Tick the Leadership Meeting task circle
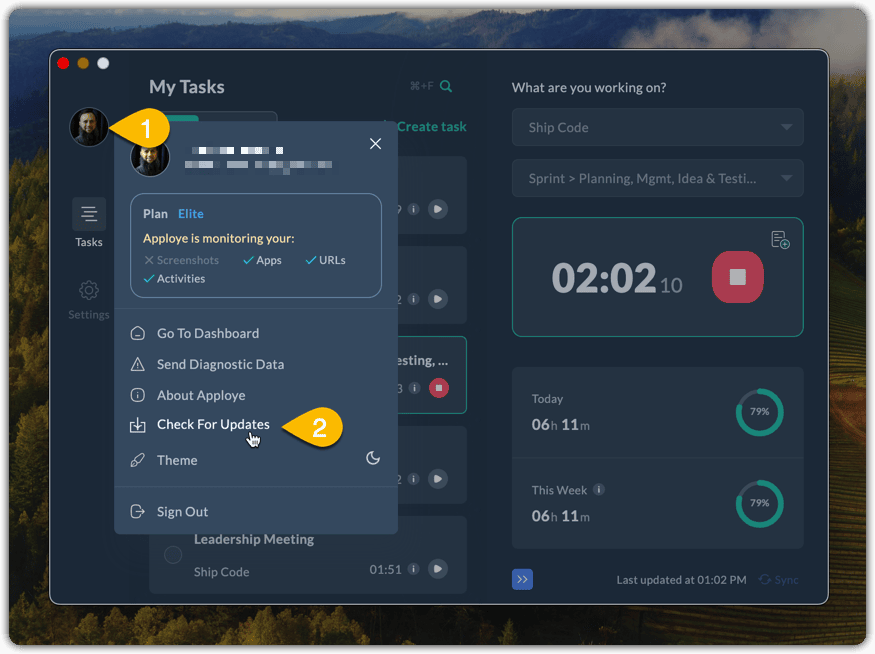 pos(173,554)
